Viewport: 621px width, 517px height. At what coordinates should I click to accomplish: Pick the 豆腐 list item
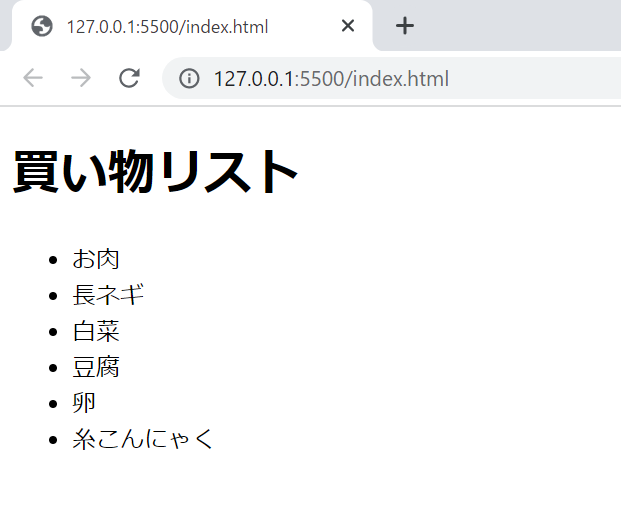click(96, 367)
